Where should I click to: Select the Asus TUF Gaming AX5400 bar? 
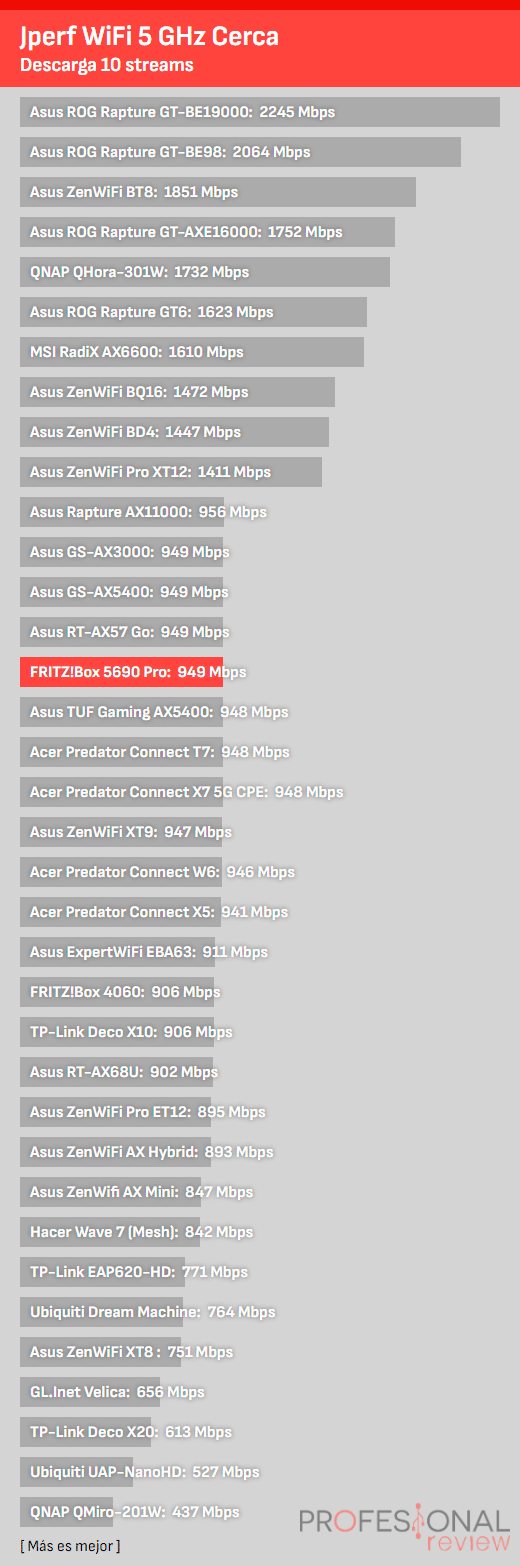pyautogui.click(x=121, y=712)
